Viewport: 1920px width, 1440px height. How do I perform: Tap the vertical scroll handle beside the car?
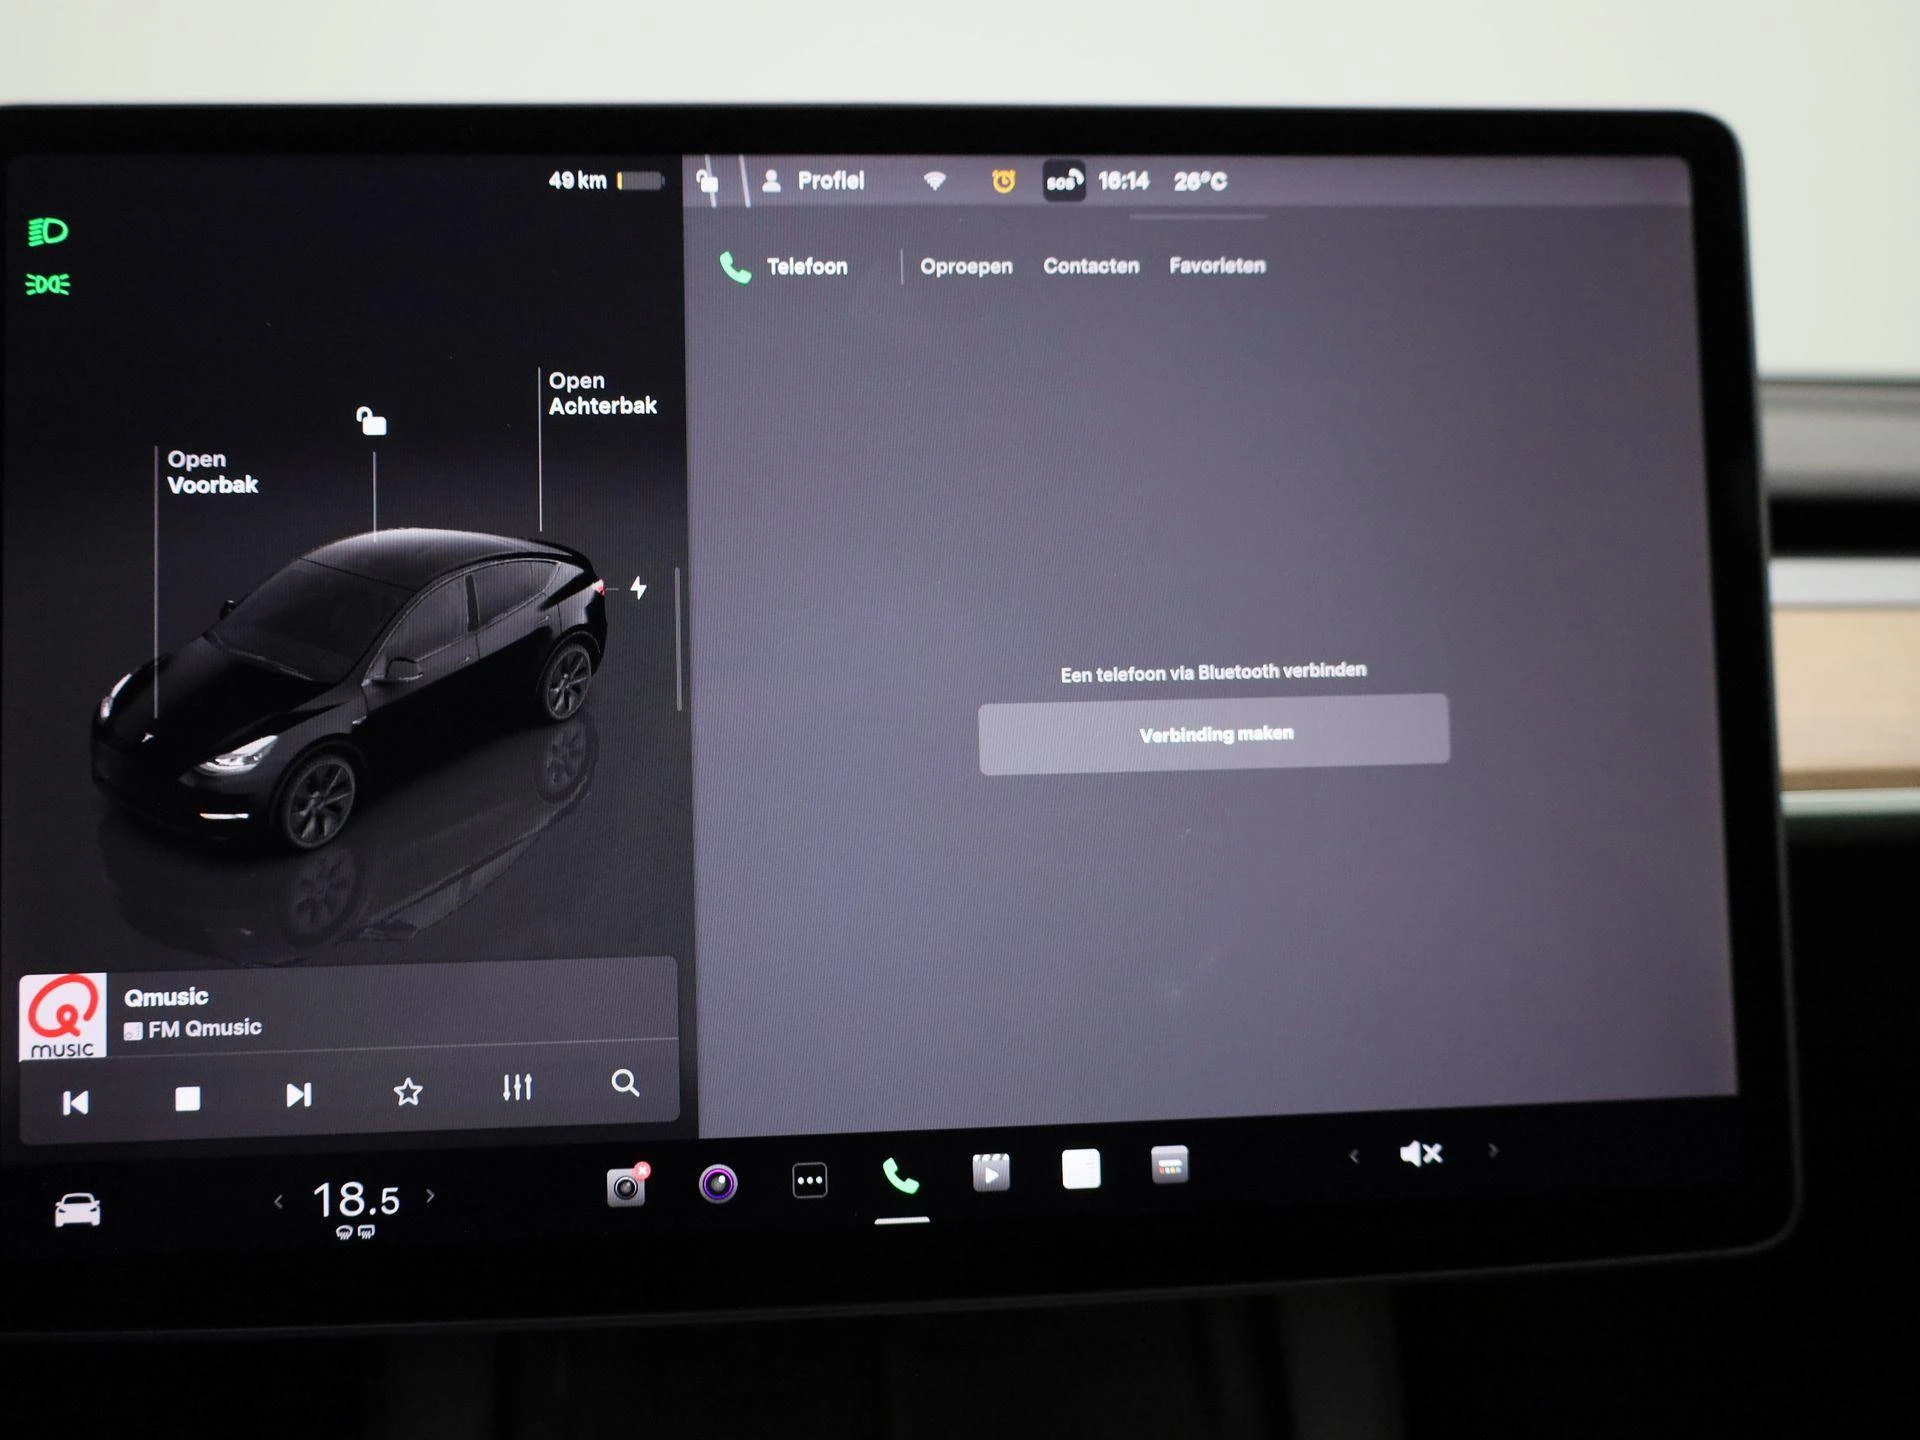pyautogui.click(x=679, y=640)
